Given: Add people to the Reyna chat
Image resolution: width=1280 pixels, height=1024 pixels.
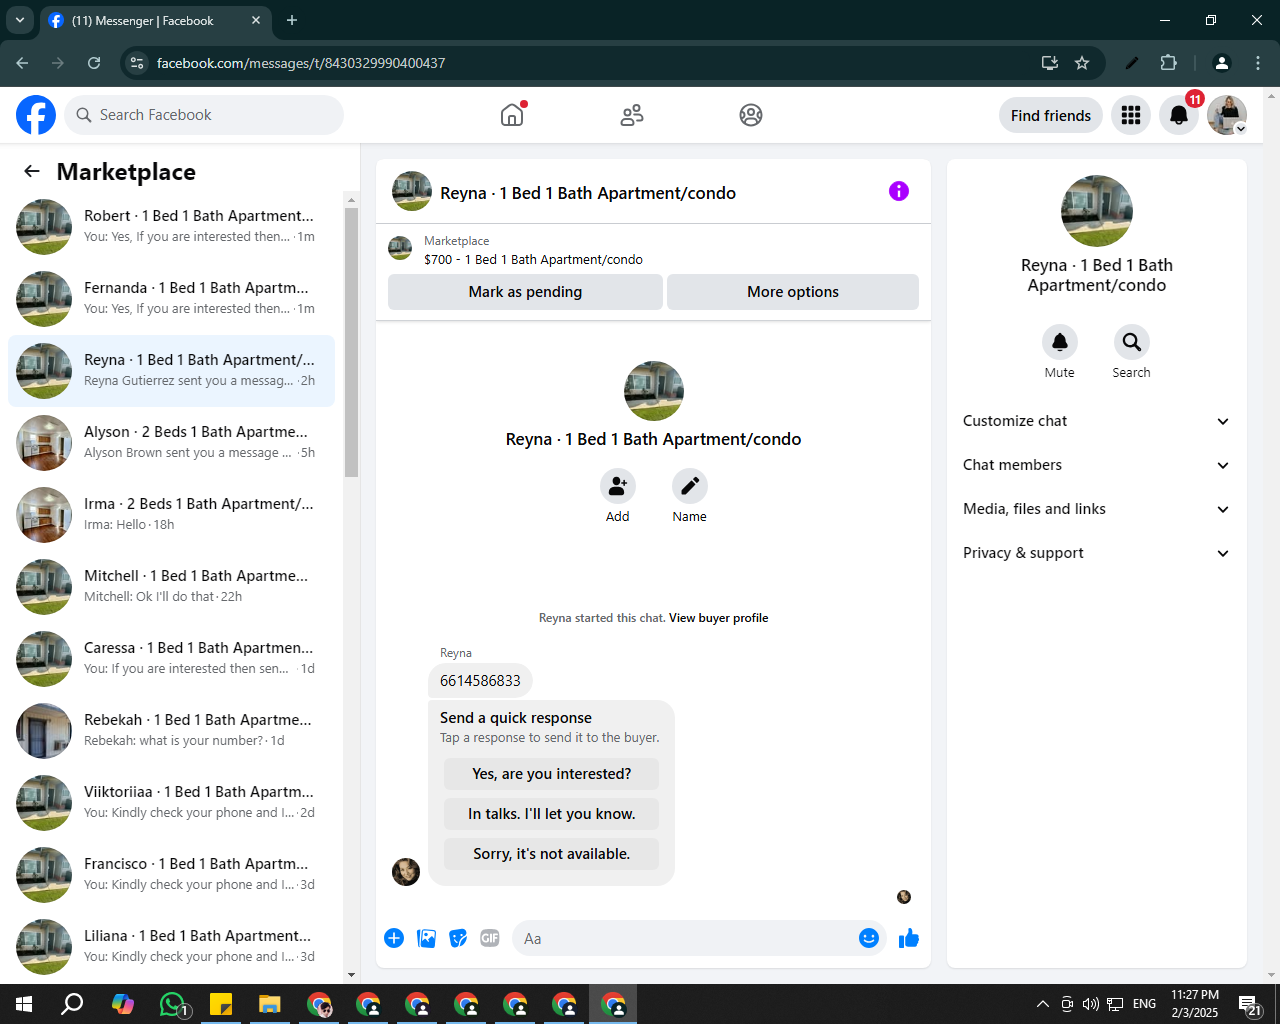Looking at the screenshot, I should (x=618, y=486).
